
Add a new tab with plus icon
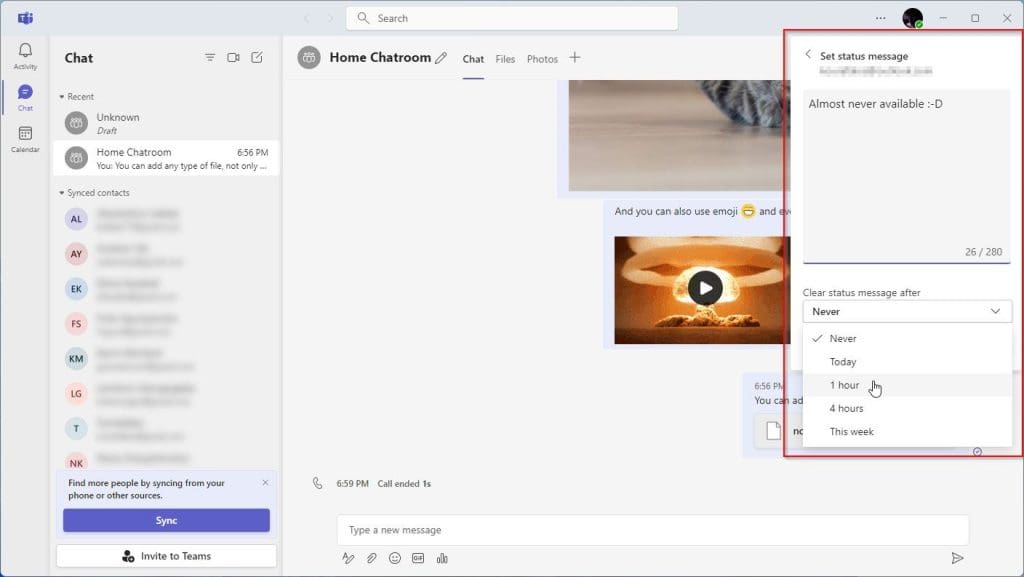point(575,57)
